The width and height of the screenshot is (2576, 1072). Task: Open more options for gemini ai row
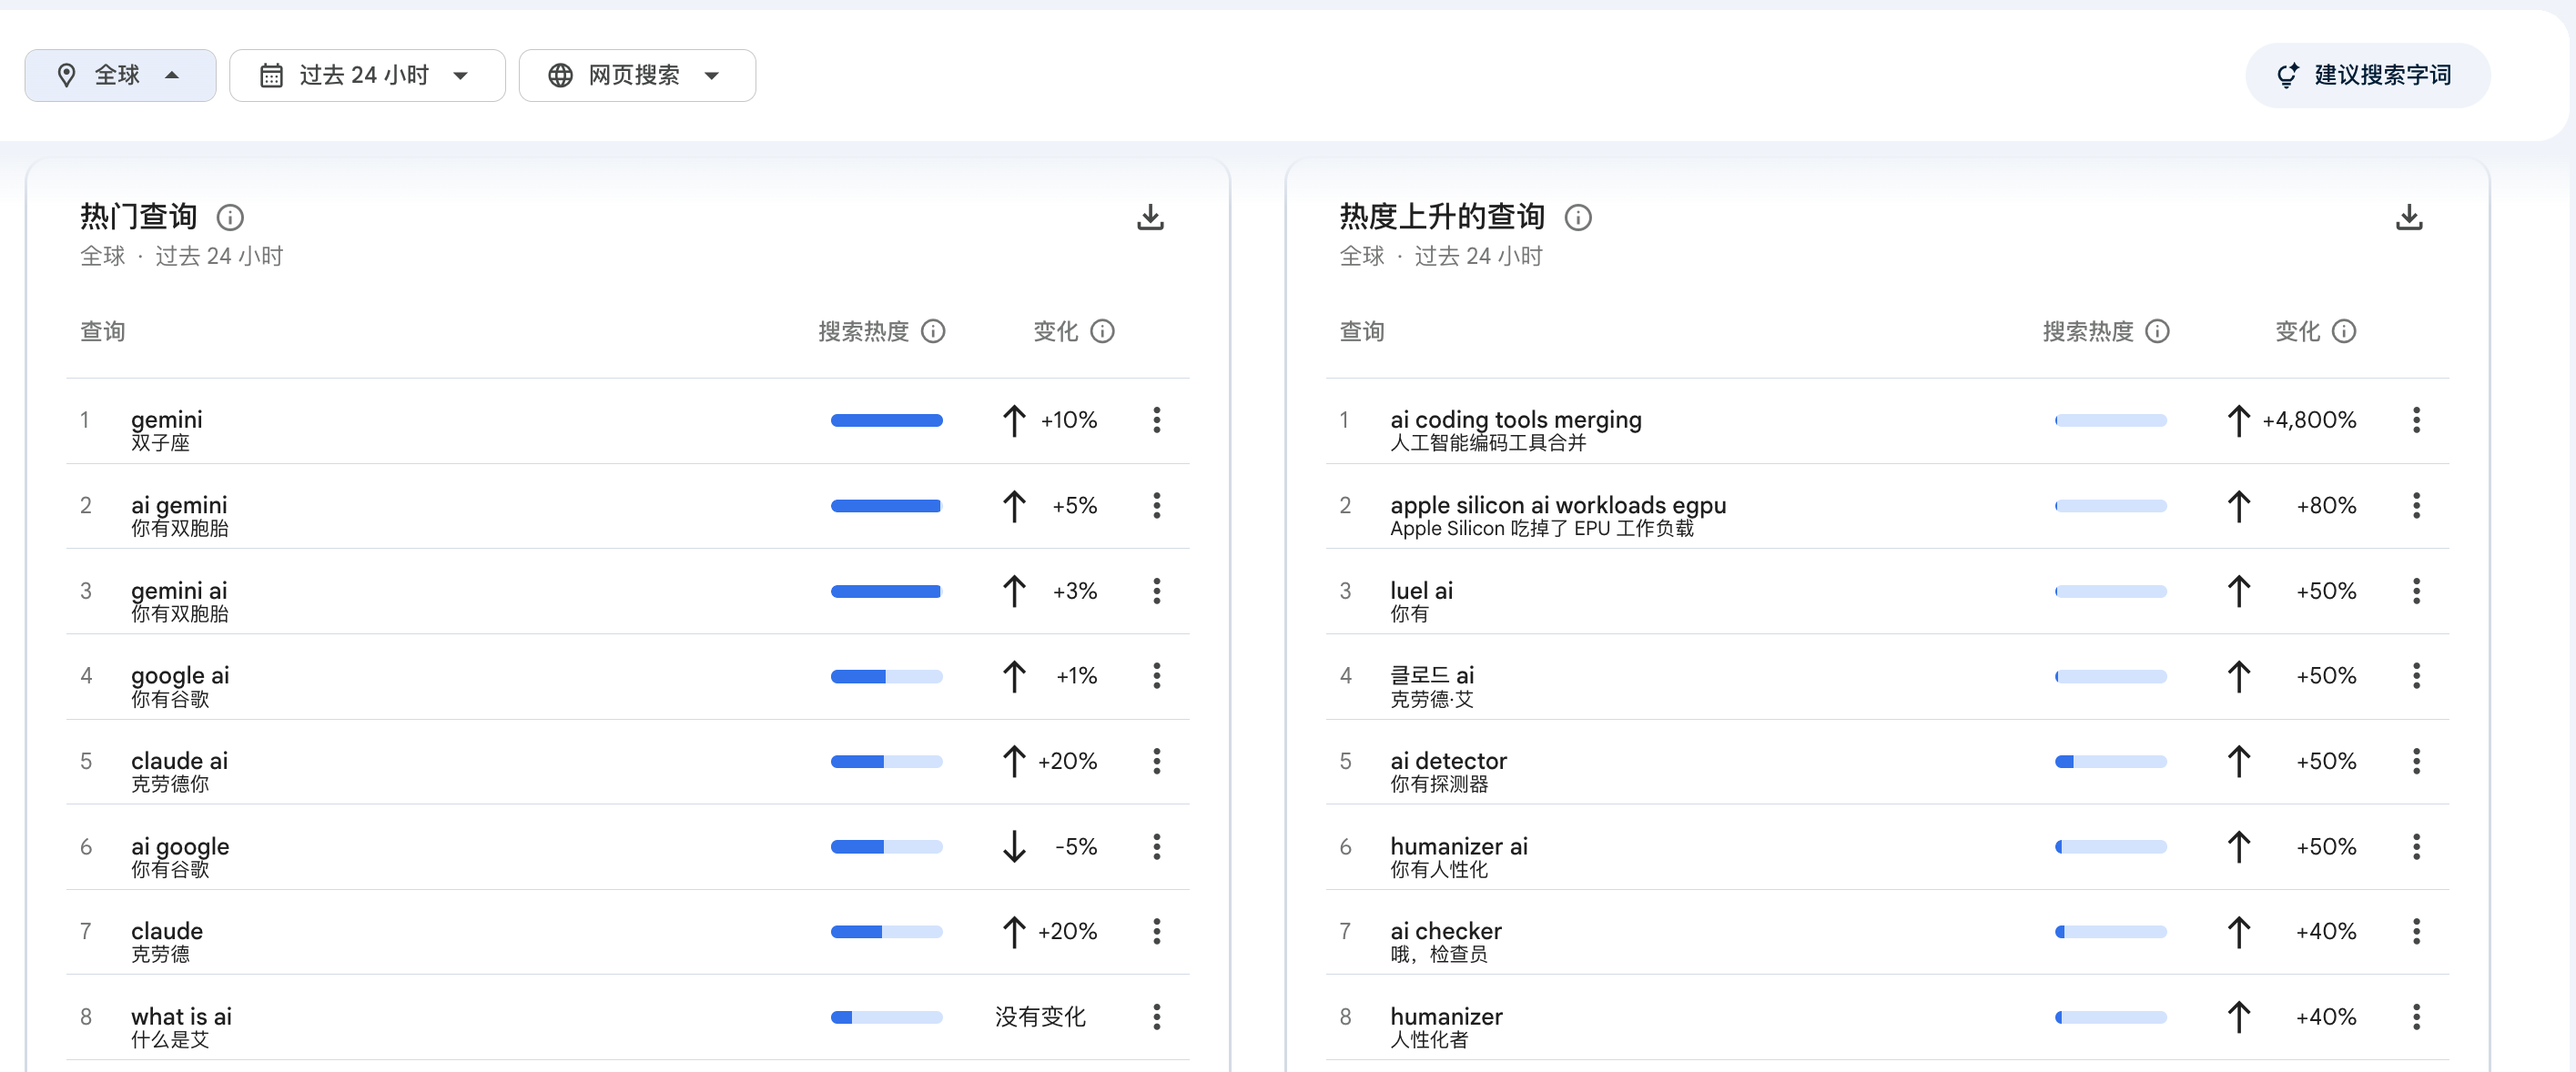[1156, 591]
